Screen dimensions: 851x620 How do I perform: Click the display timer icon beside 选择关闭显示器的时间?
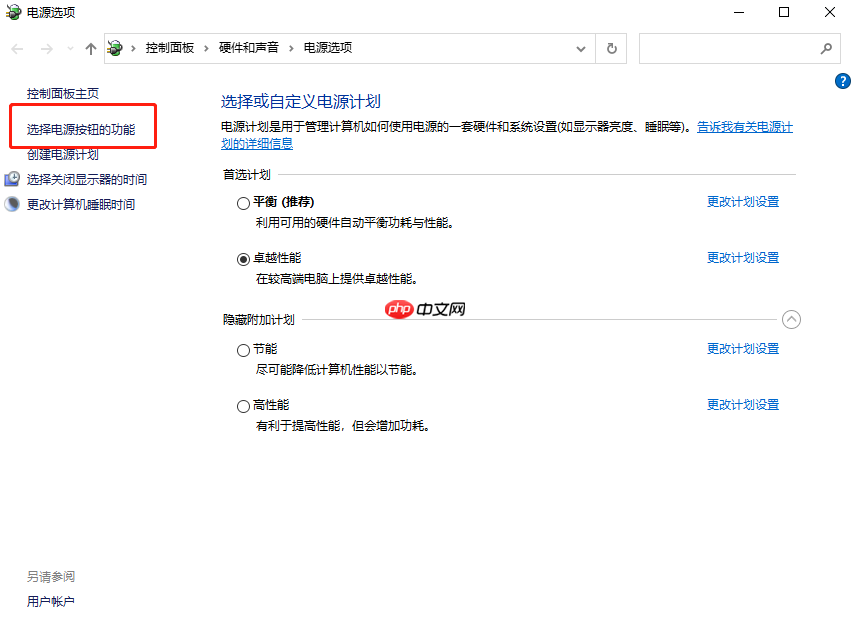coord(13,179)
